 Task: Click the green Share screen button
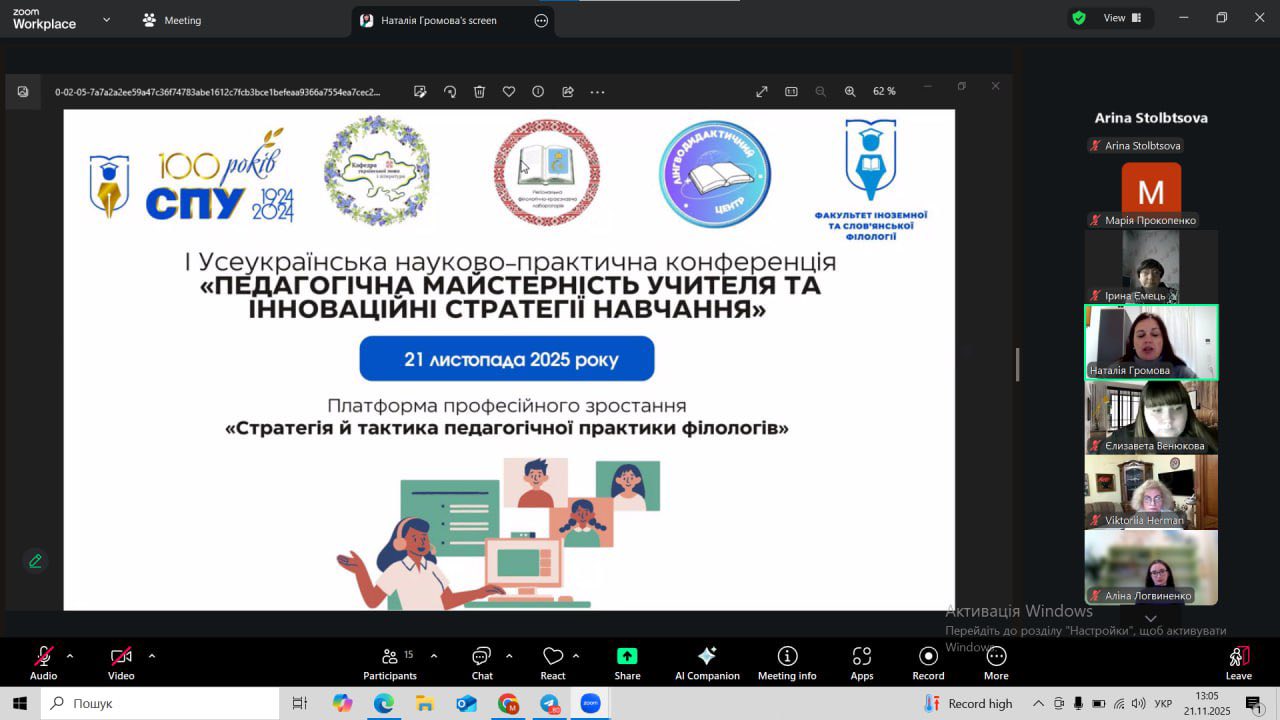[627, 662]
